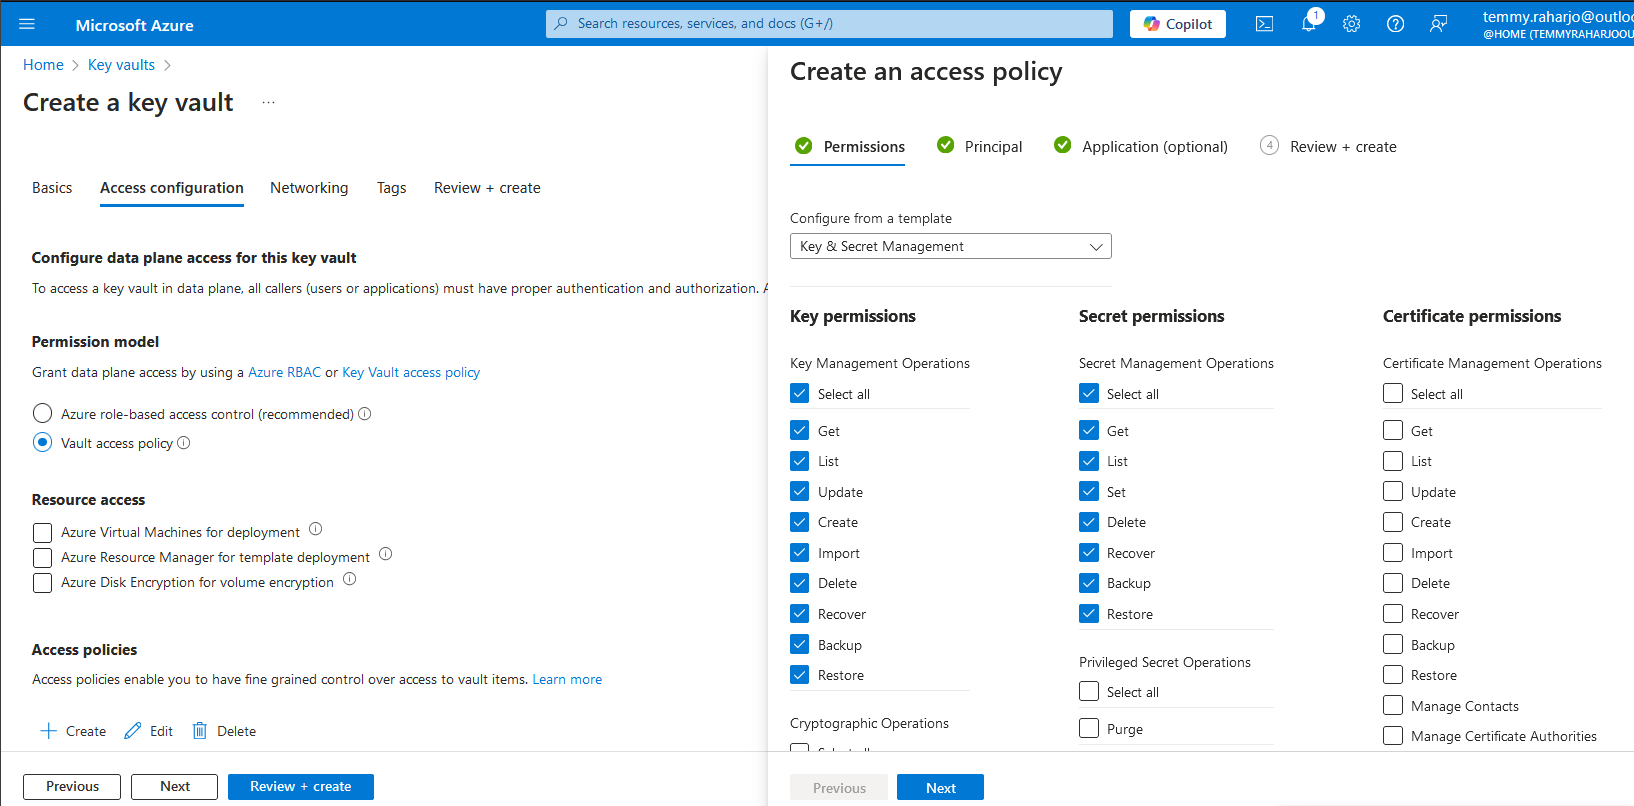Viewport: 1634px width, 806px height.
Task: Check Select all under Certificate Management Operations
Action: (x=1393, y=393)
